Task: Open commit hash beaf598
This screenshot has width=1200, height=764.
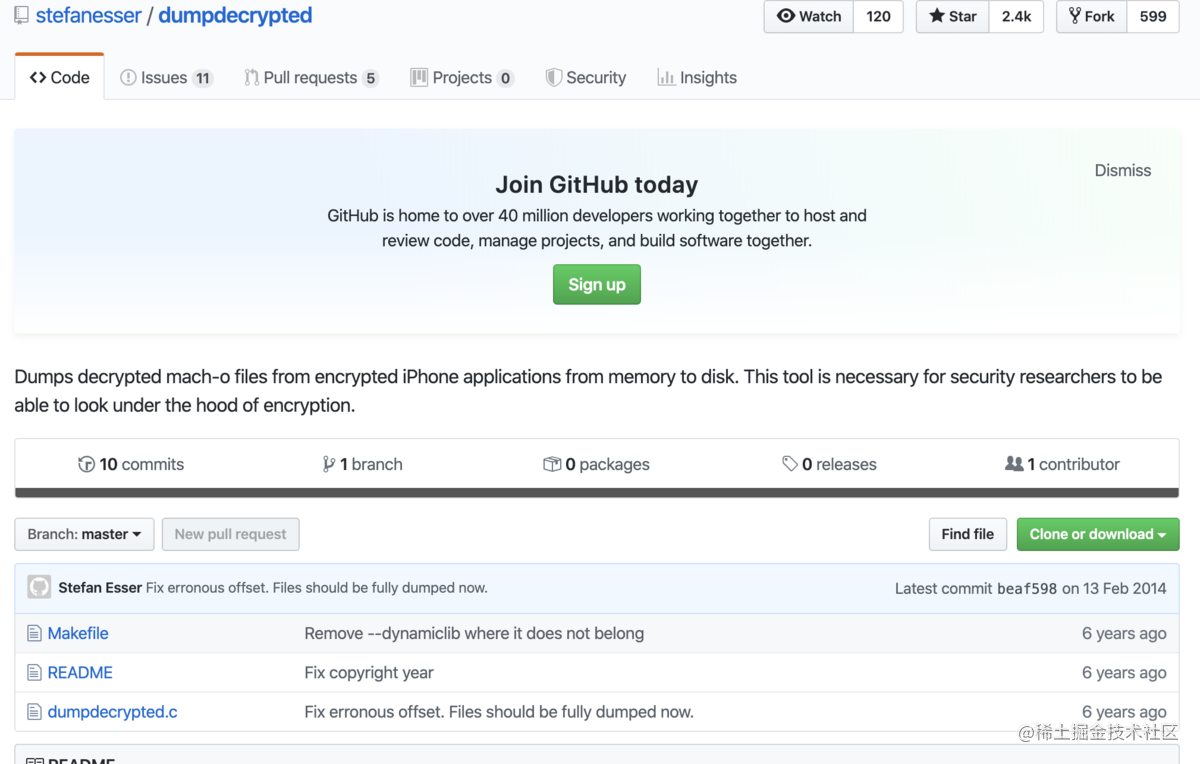Action: pyautogui.click(x=1027, y=588)
